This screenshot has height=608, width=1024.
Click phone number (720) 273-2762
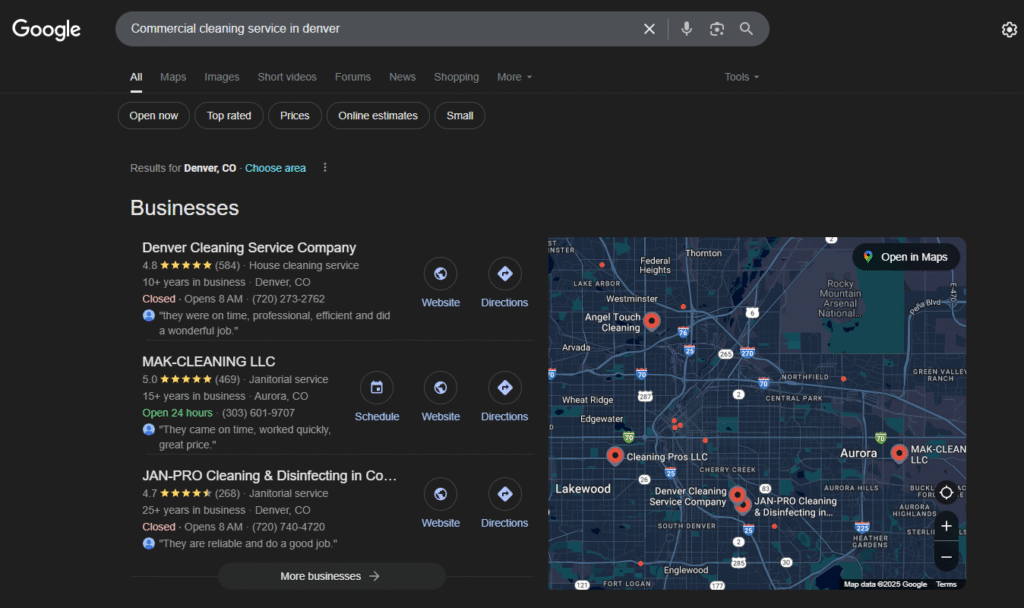click(288, 298)
